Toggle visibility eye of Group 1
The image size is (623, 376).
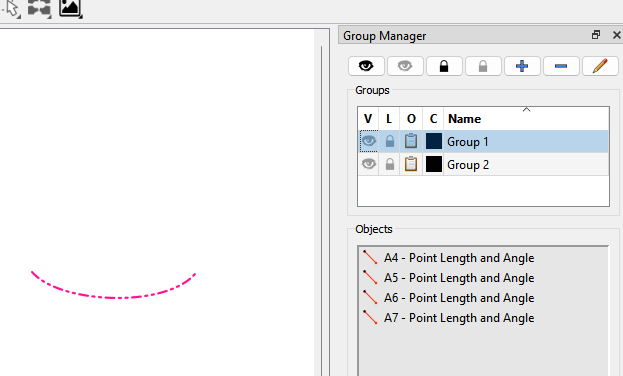[368, 141]
